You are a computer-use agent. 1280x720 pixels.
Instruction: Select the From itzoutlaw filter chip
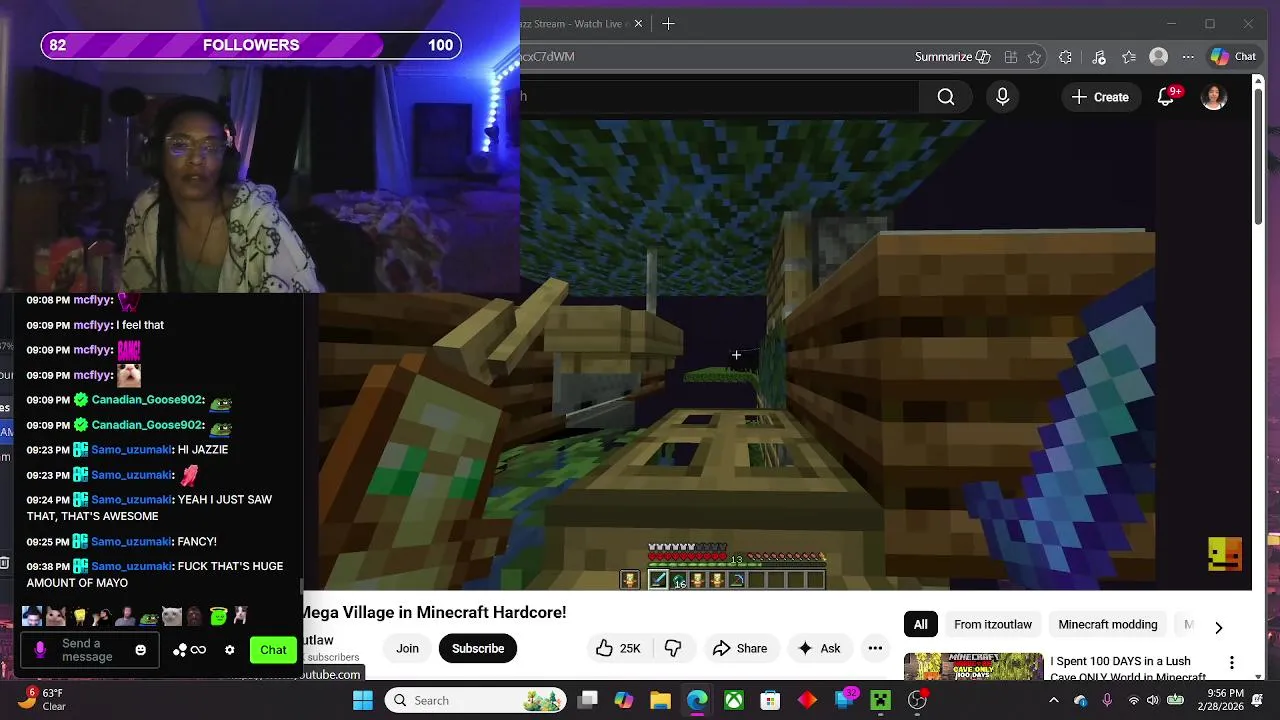[993, 624]
